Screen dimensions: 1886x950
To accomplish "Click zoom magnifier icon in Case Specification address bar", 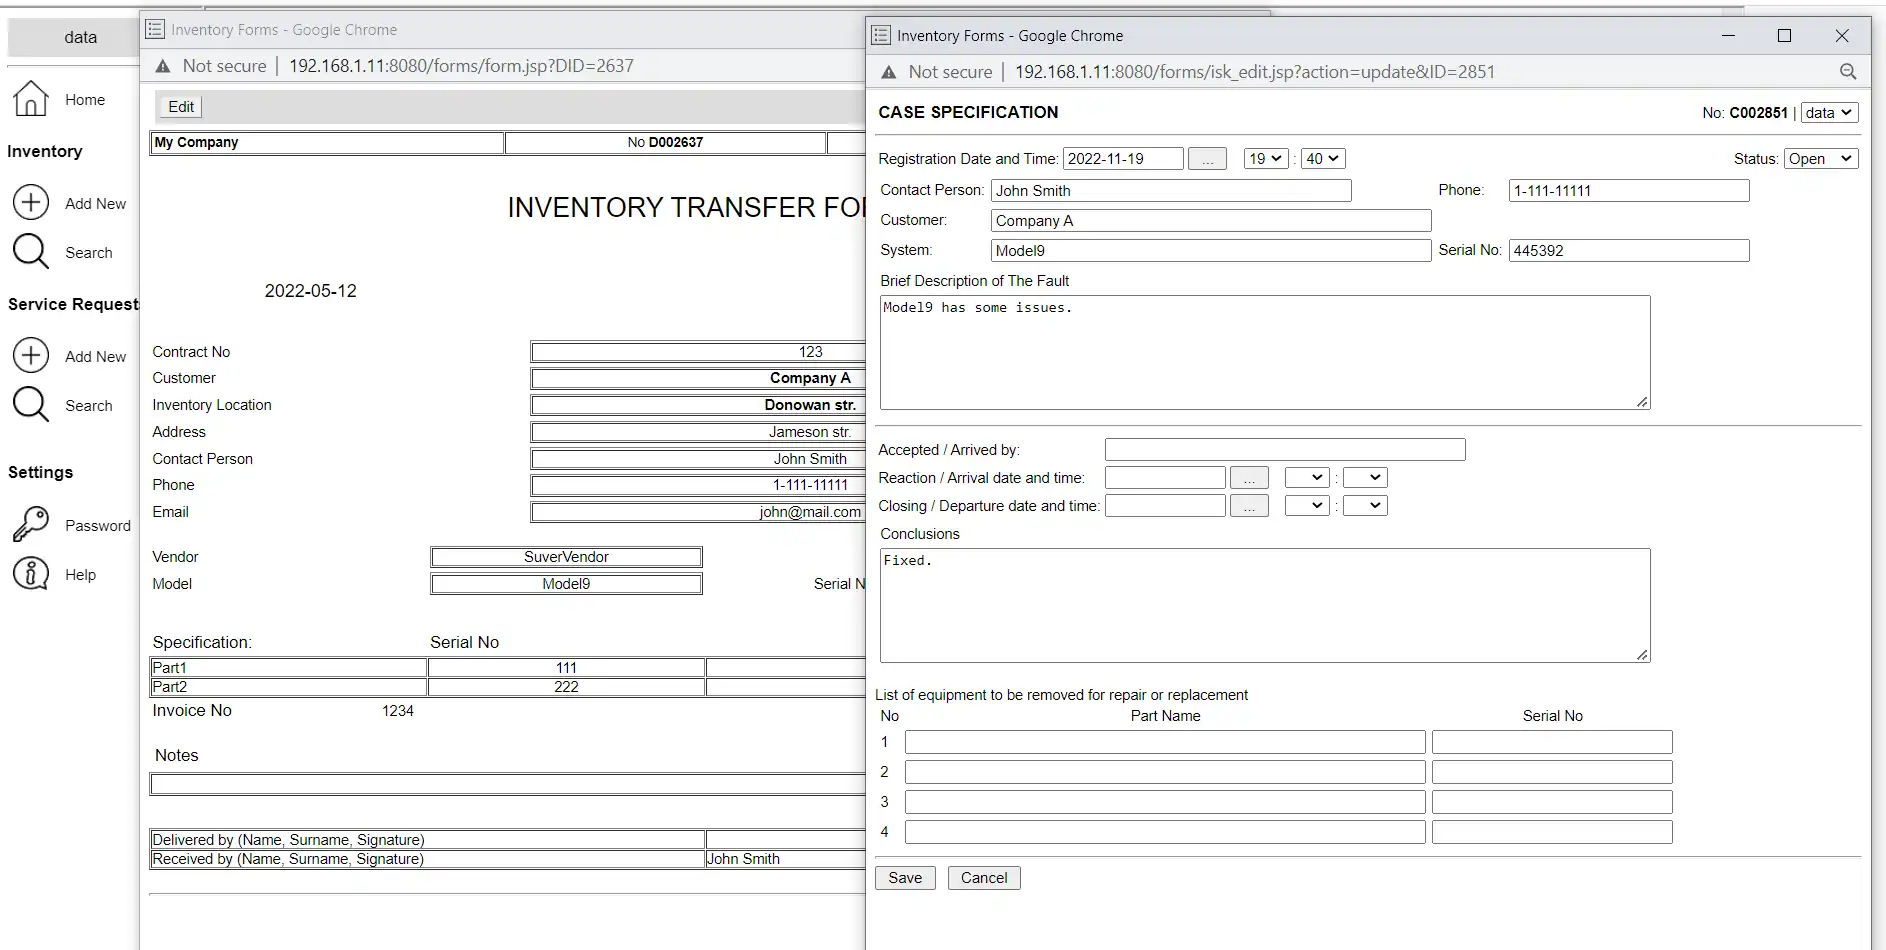I will click(x=1848, y=72).
